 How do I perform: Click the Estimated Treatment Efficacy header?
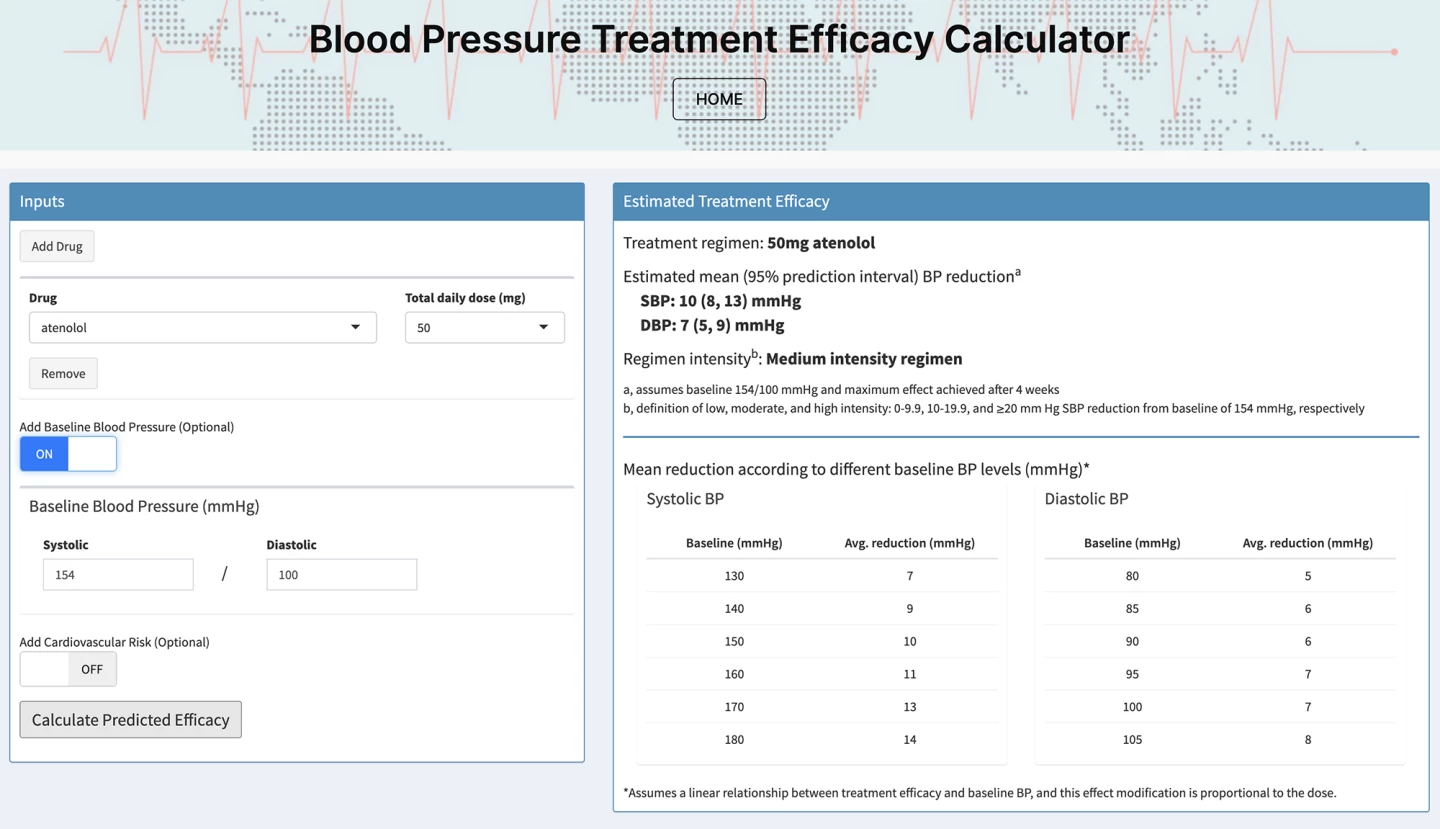tap(1020, 201)
